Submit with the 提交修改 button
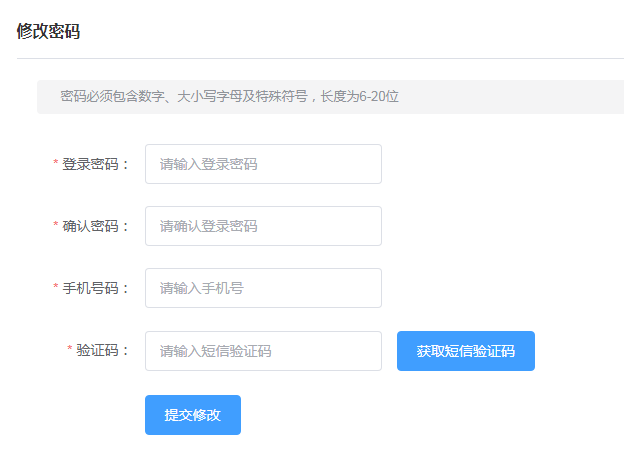The width and height of the screenshot is (624, 464). pyautogui.click(x=193, y=415)
